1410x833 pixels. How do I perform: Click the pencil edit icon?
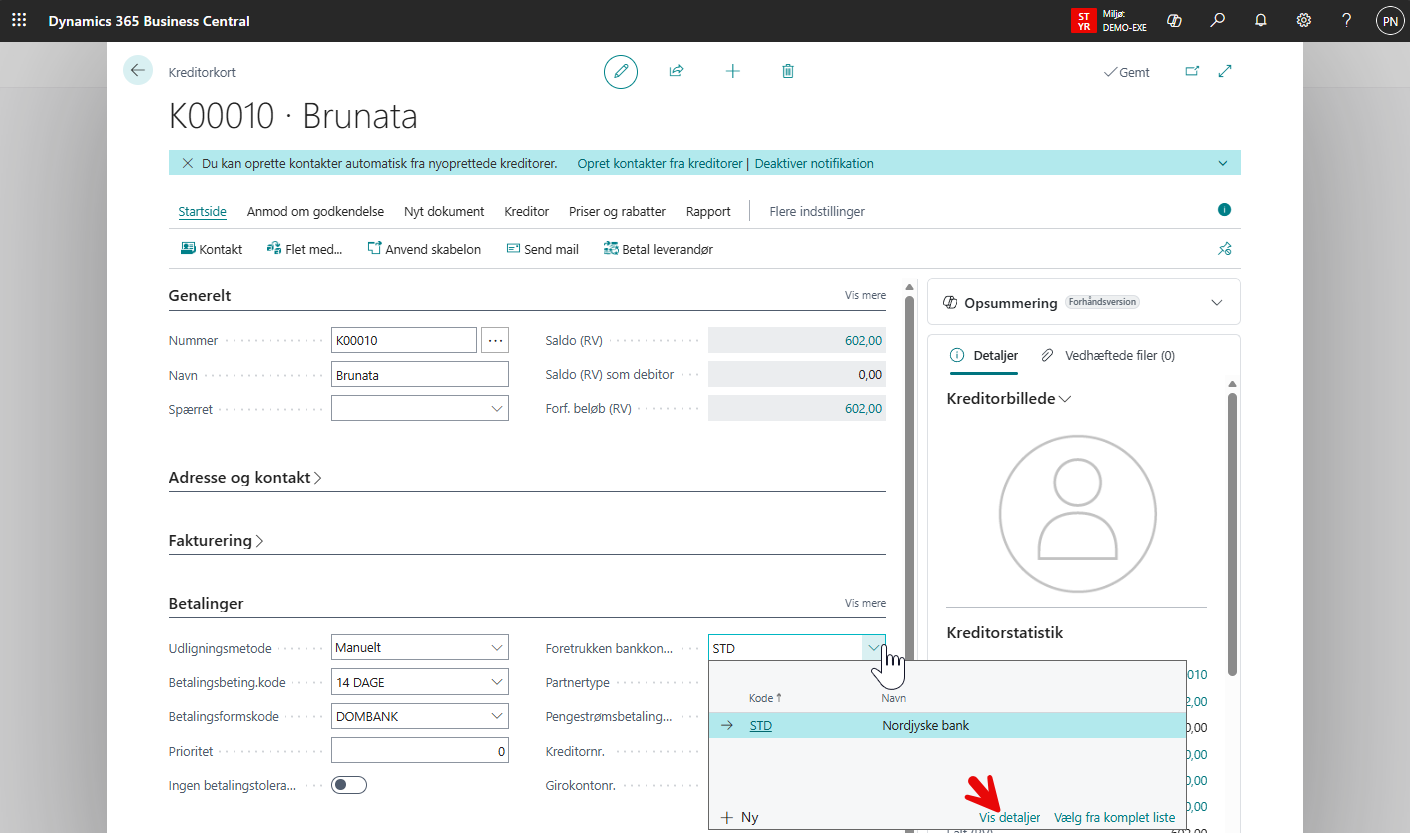tap(620, 72)
